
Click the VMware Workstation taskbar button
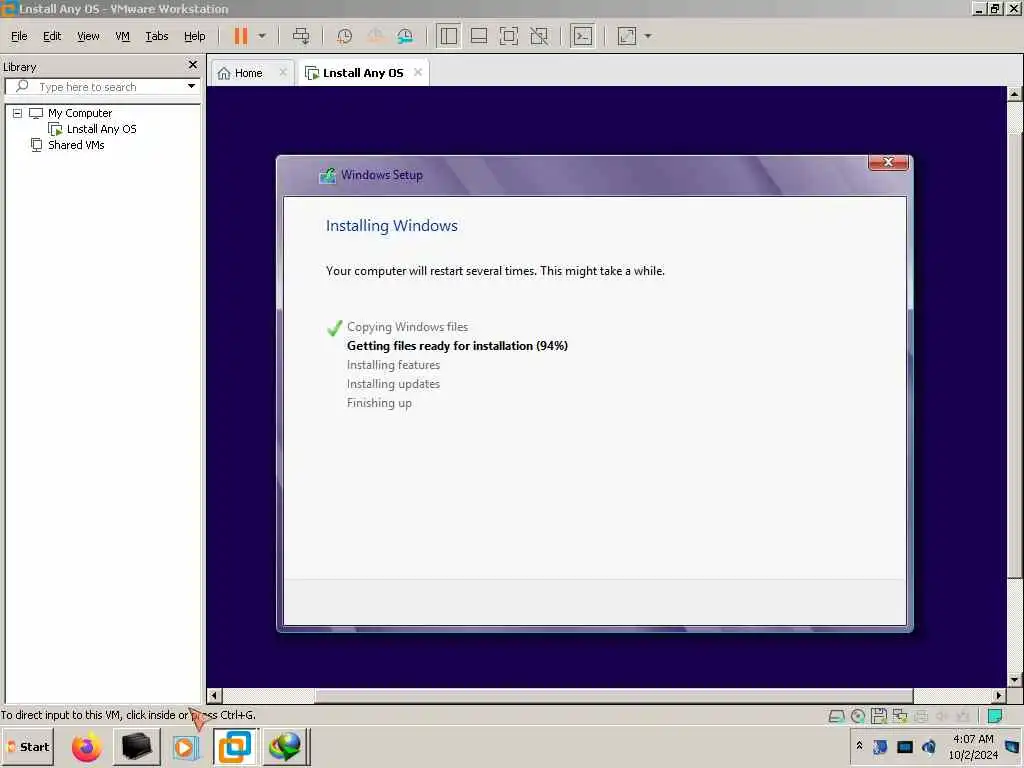pos(234,746)
